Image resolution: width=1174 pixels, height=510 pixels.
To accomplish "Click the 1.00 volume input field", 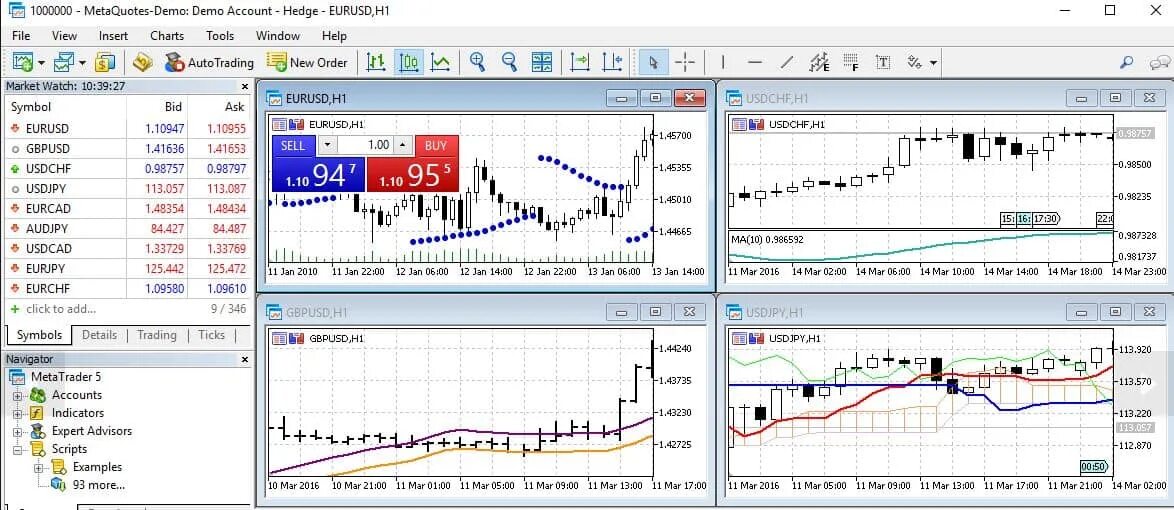I will point(366,145).
